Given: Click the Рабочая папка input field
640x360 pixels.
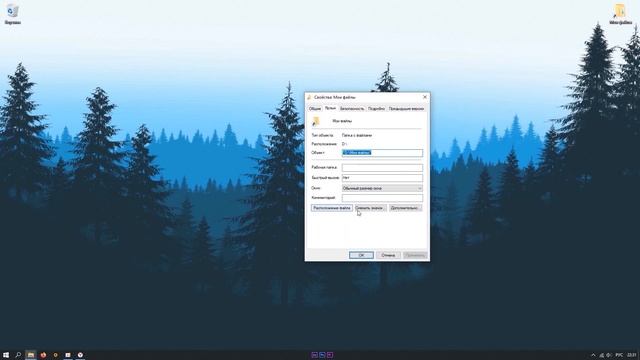Looking at the screenshot, I should point(382,168).
